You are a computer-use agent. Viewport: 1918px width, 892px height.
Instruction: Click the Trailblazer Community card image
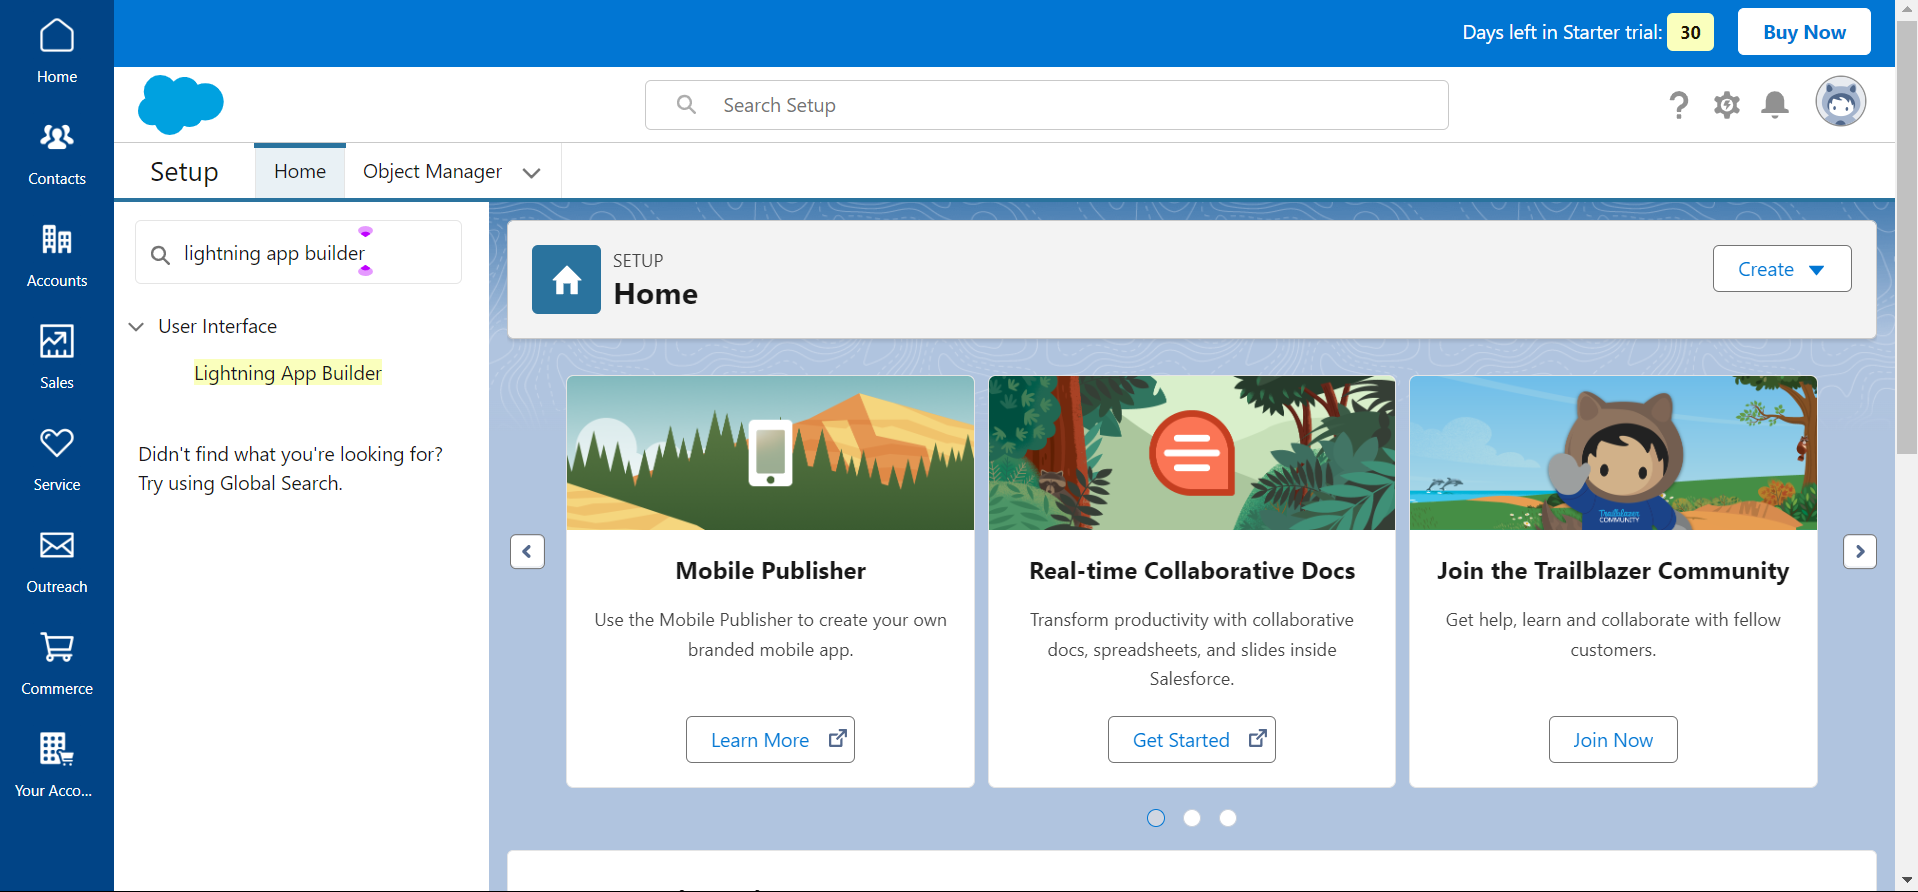coord(1613,453)
